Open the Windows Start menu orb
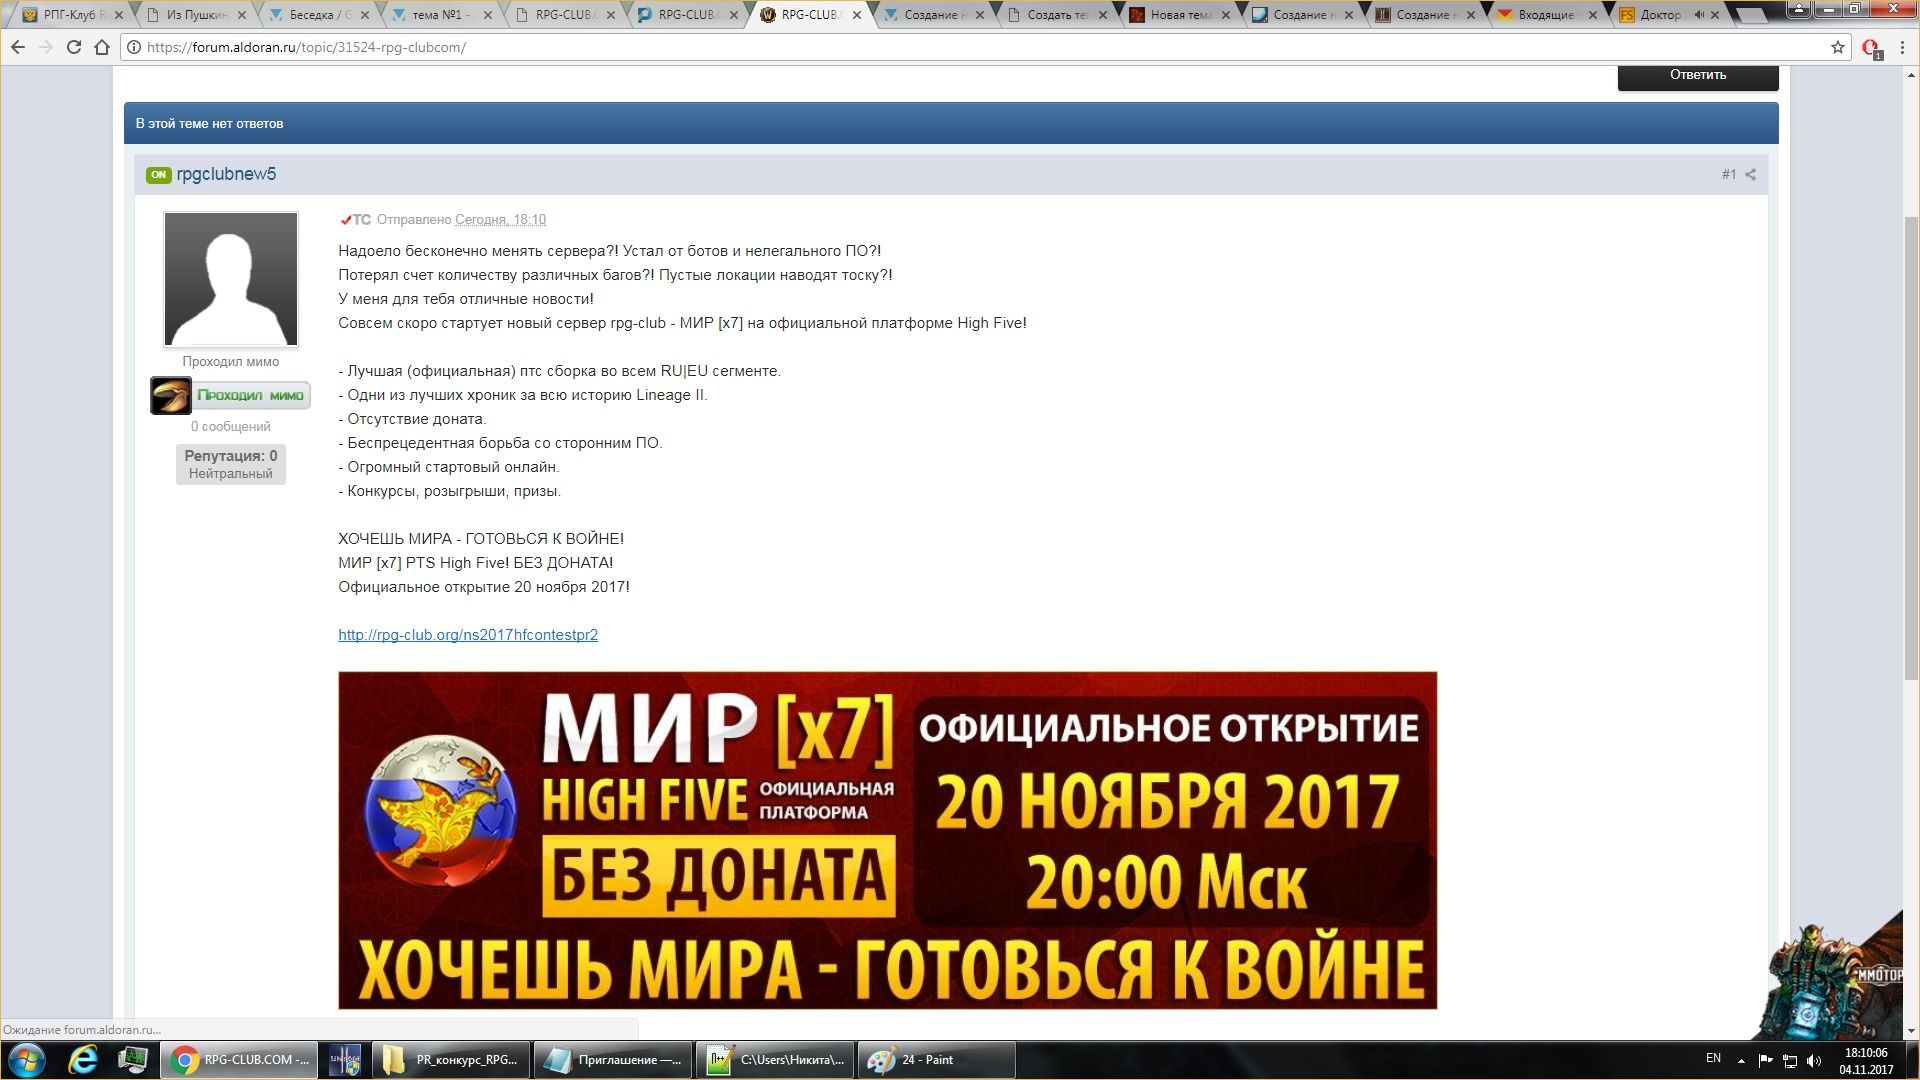 tap(27, 1060)
